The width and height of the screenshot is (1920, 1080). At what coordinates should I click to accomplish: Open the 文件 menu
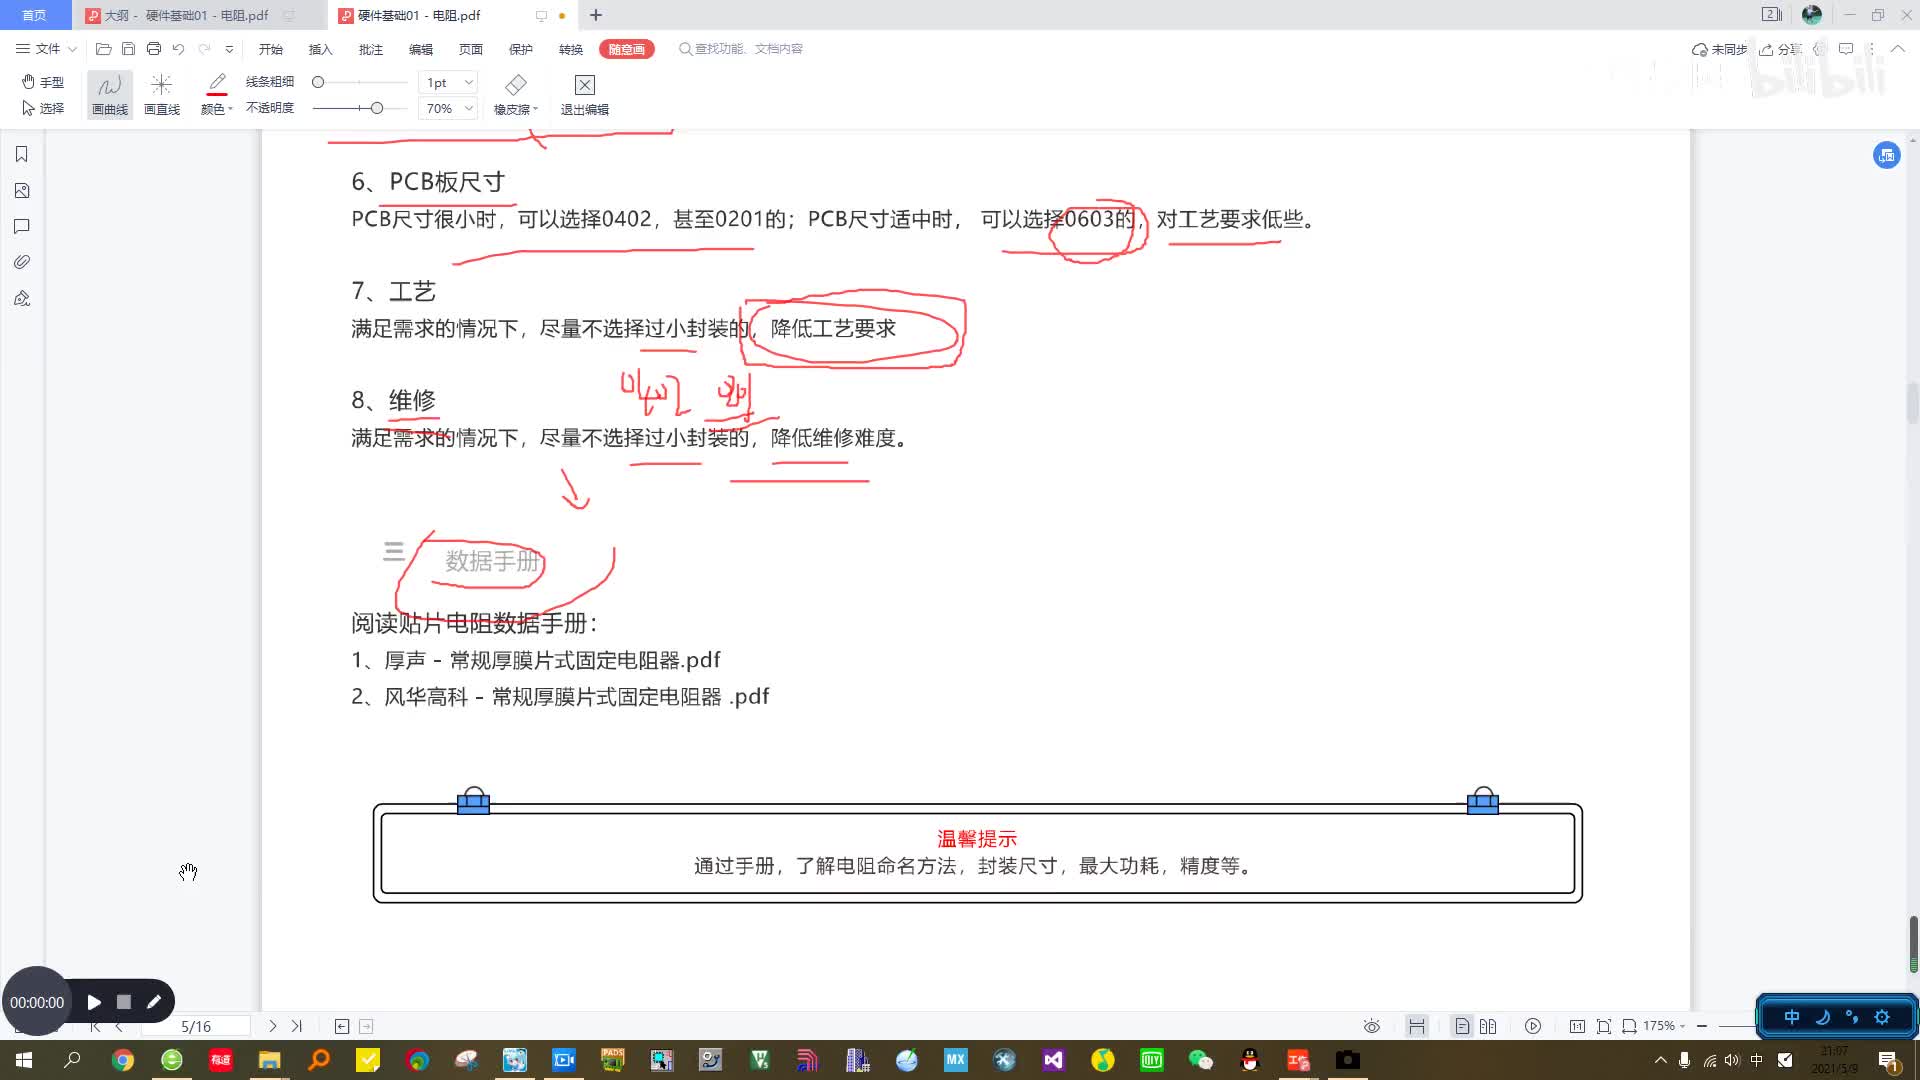pyautogui.click(x=46, y=48)
